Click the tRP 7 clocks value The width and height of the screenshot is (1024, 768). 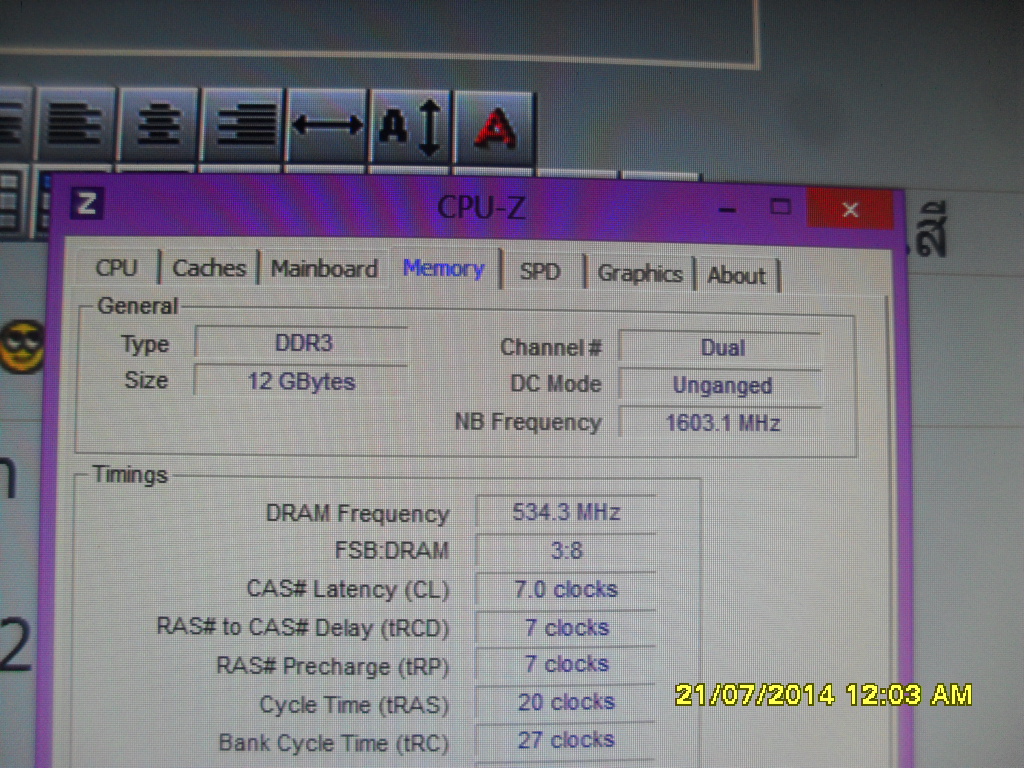(x=566, y=664)
